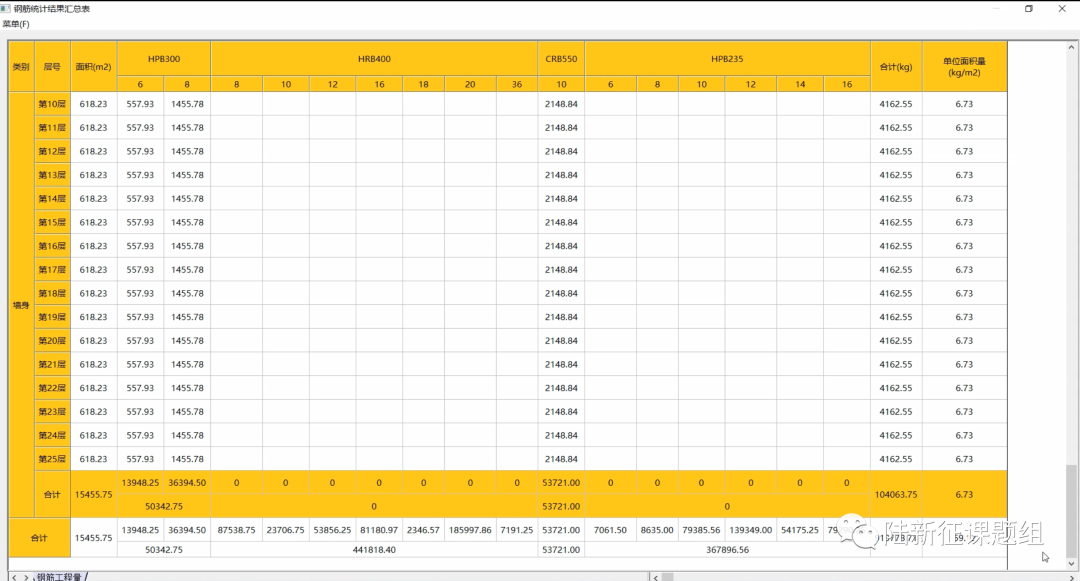Click the previous sheet tab arrow

tap(14, 577)
